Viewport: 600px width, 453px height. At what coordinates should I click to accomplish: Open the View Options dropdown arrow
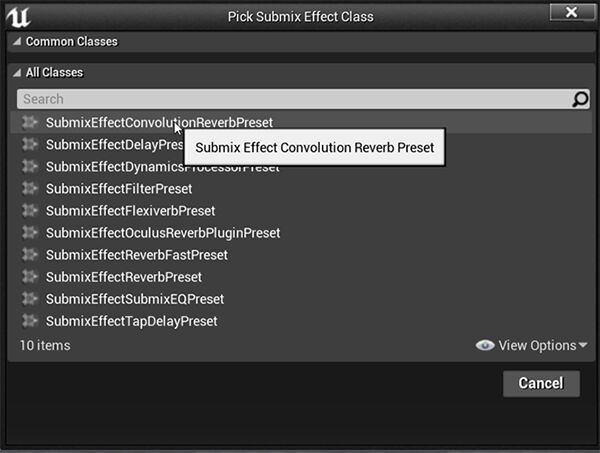(x=583, y=346)
